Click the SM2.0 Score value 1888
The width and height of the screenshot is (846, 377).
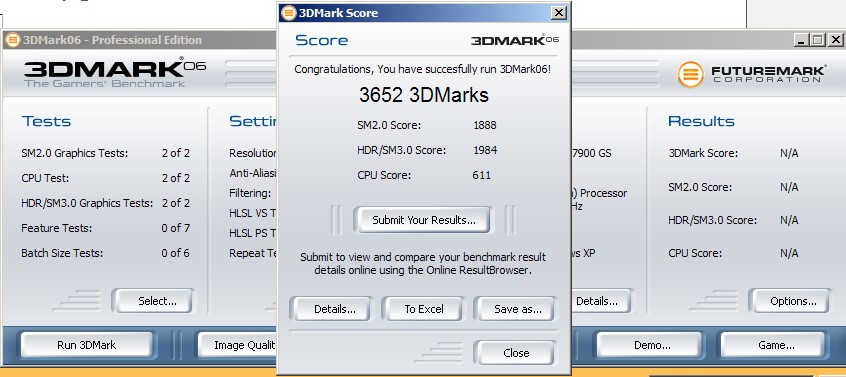(x=485, y=125)
